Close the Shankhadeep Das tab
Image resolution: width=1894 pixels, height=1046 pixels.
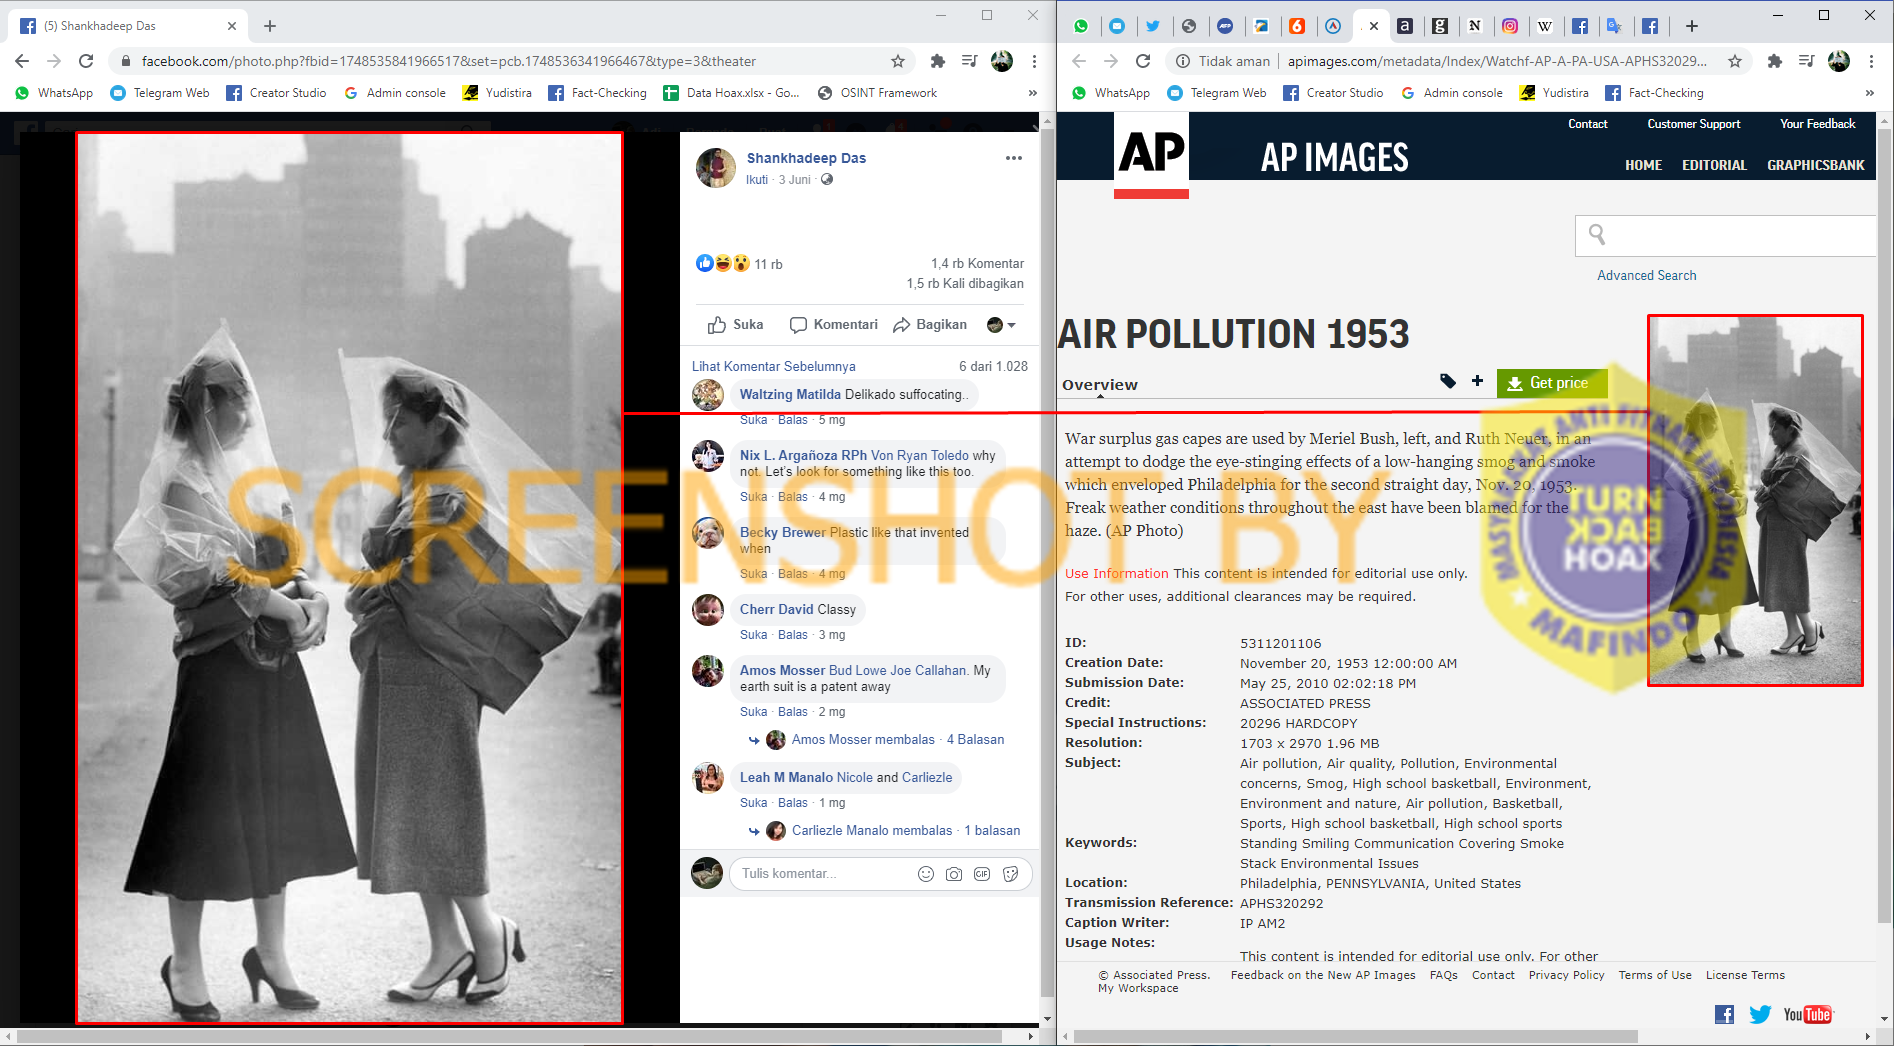pyautogui.click(x=232, y=26)
